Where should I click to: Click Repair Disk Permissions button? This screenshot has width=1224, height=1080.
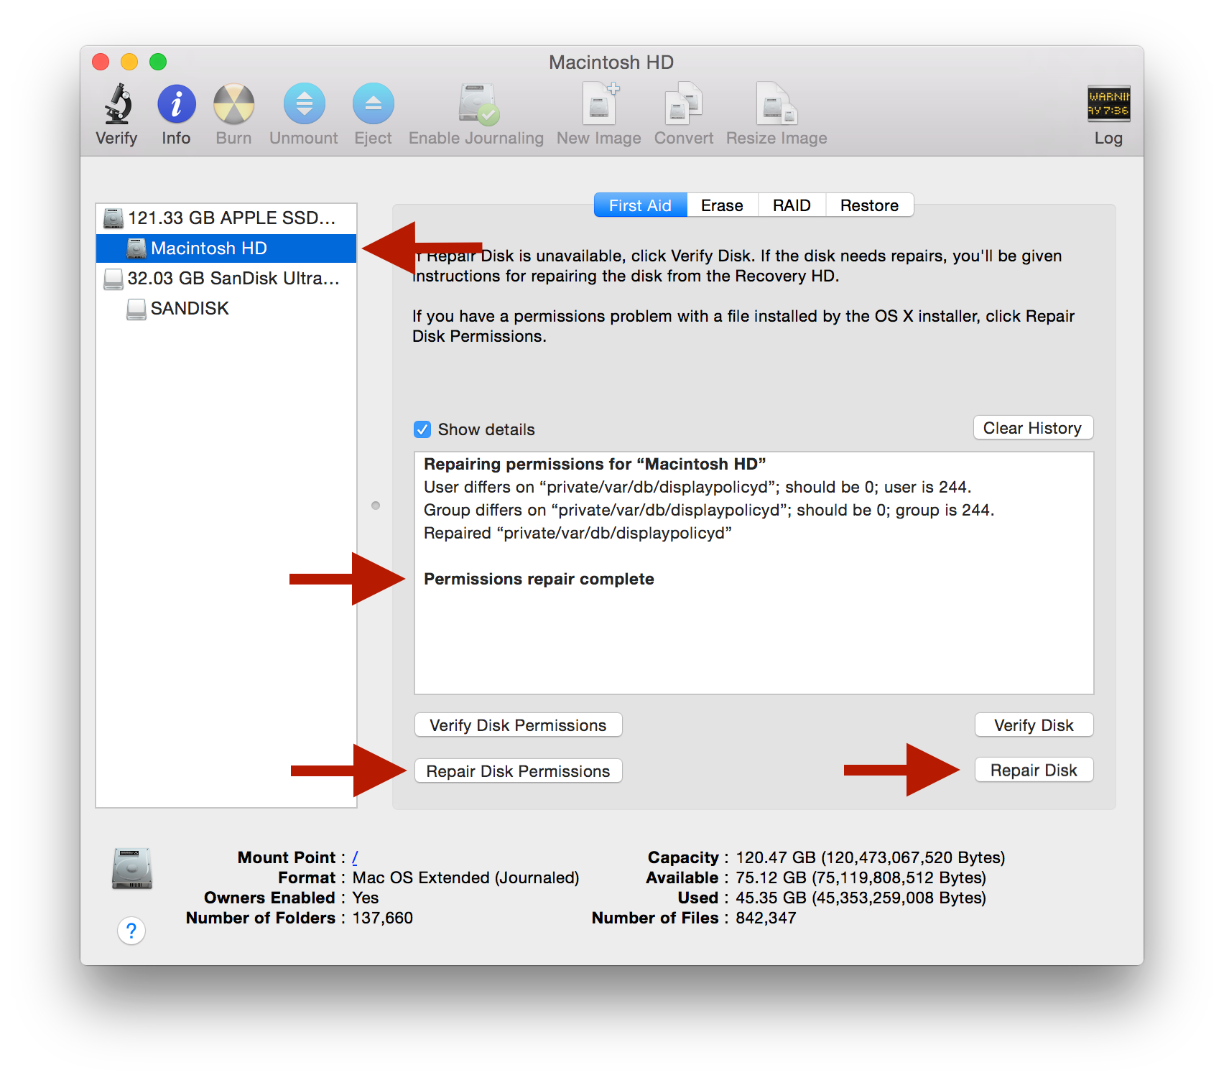click(518, 771)
